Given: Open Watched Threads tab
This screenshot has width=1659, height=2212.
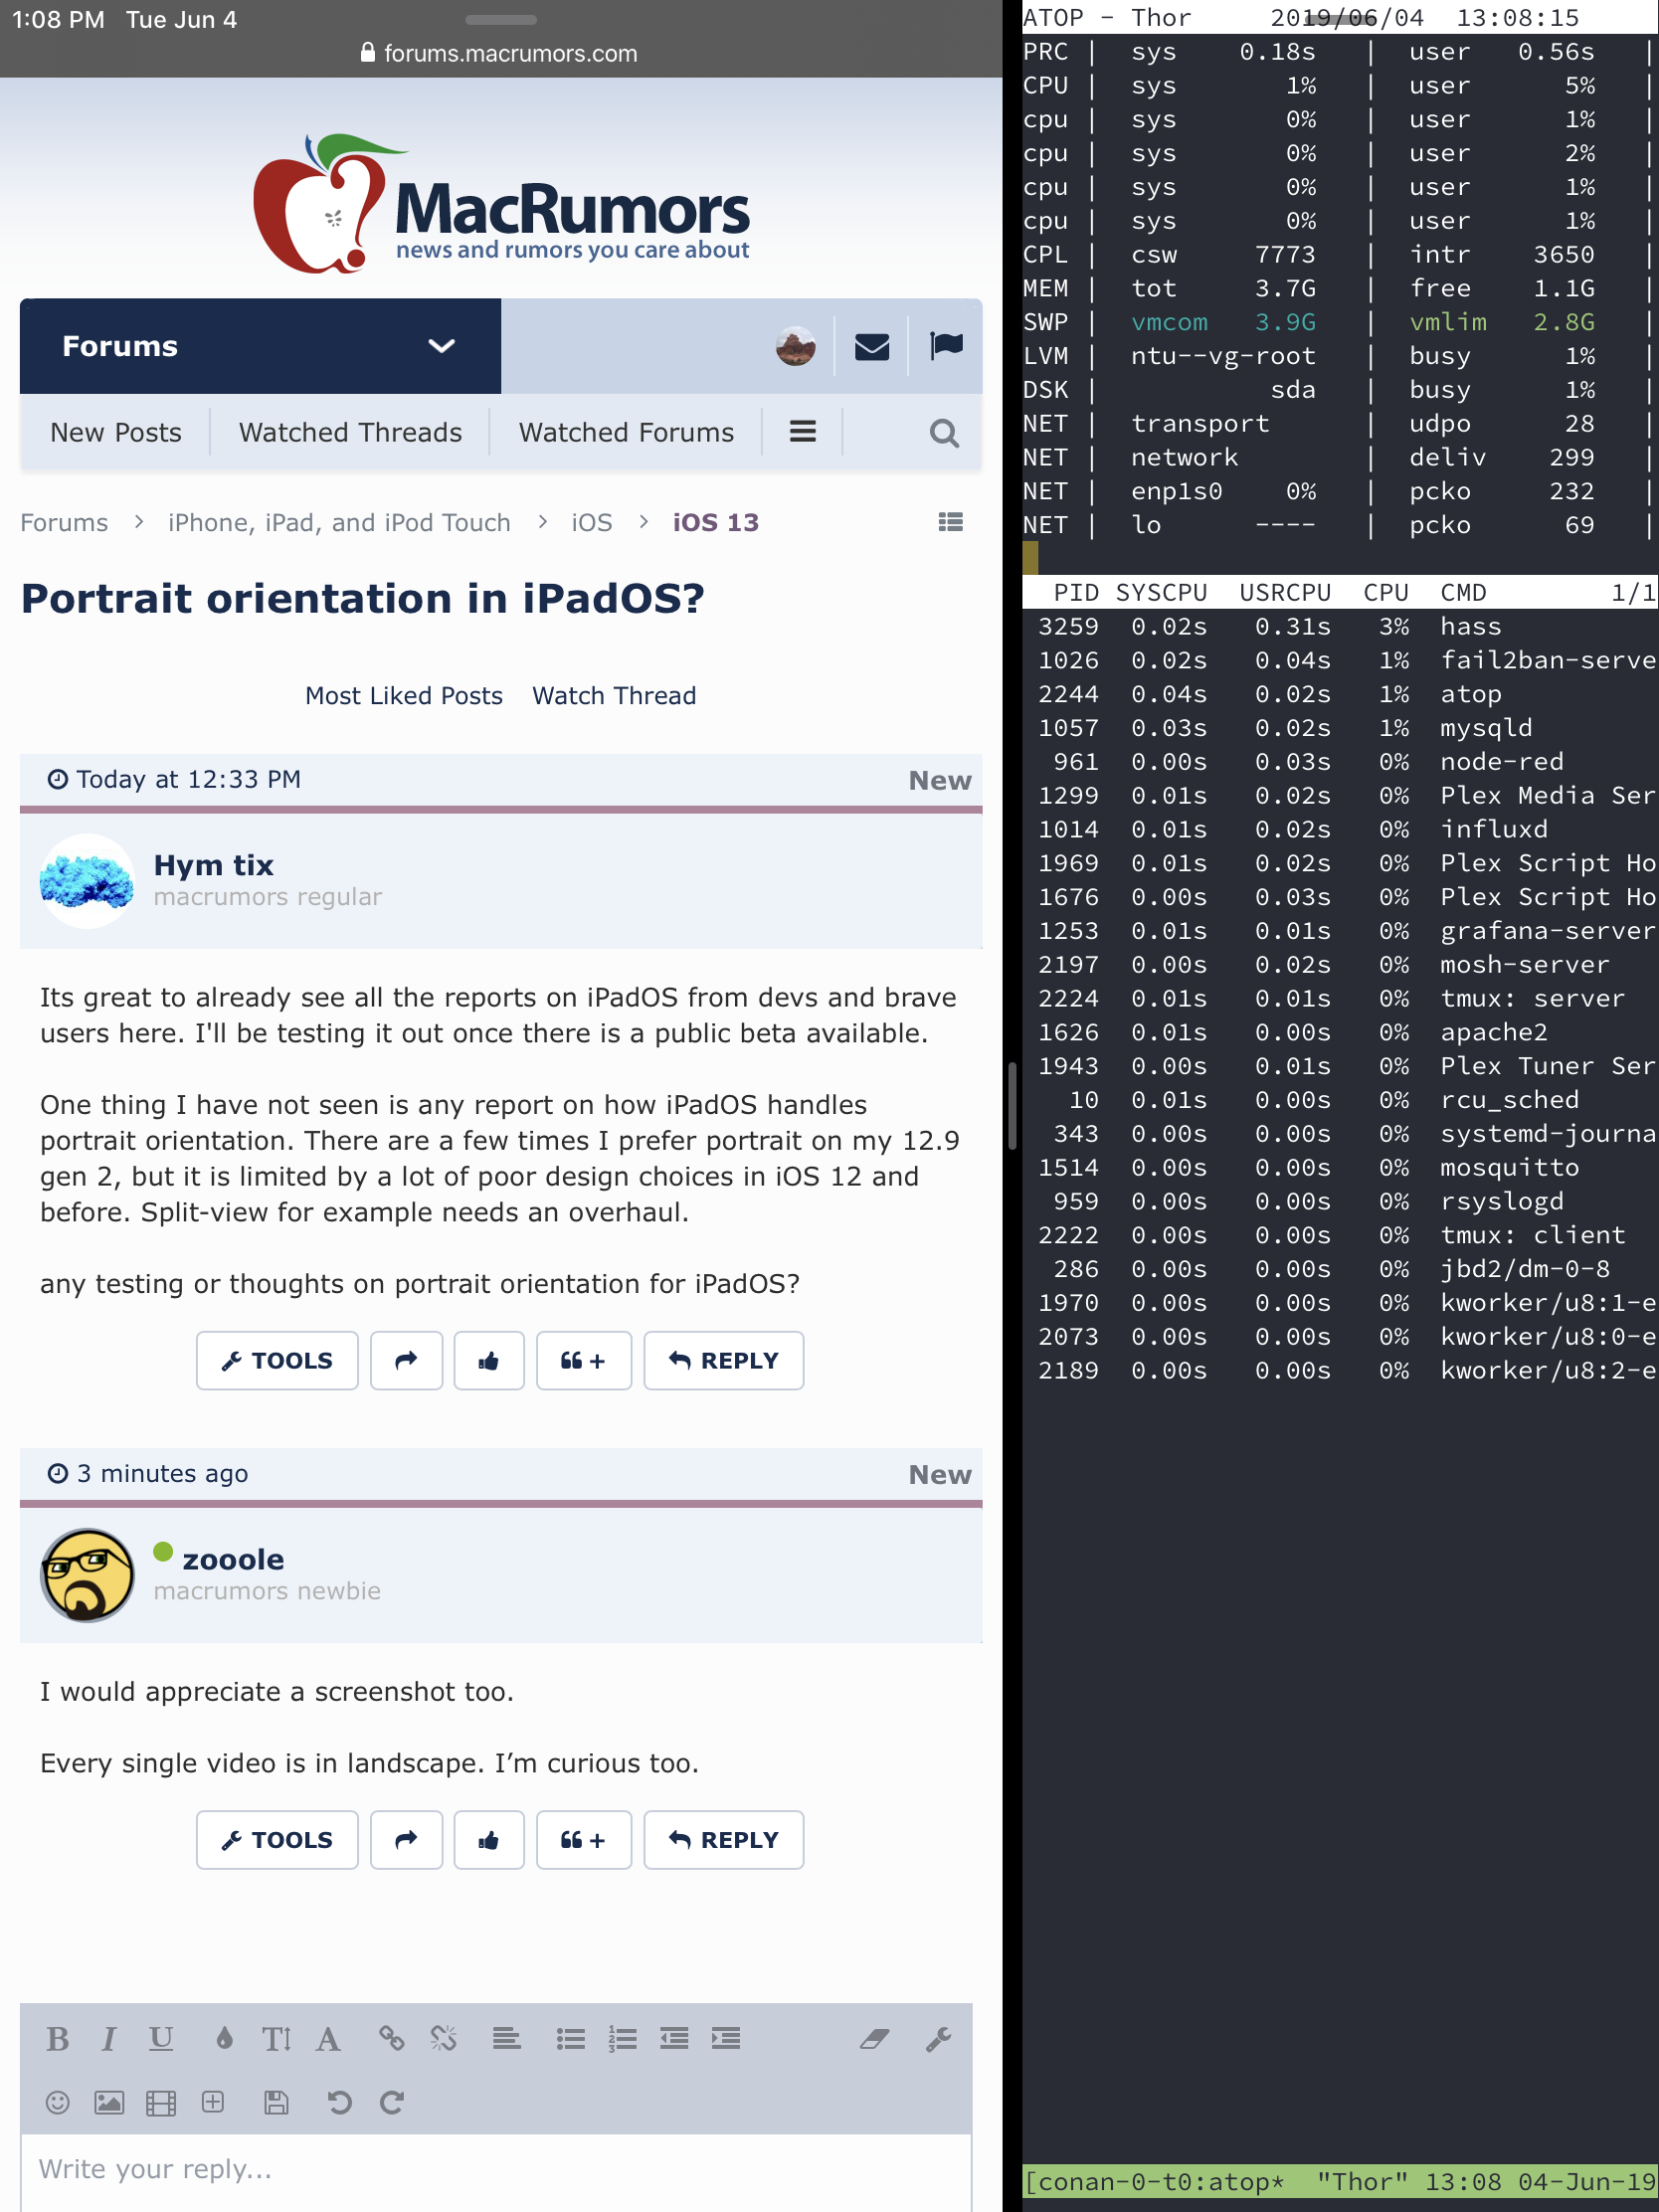Looking at the screenshot, I should coord(350,433).
